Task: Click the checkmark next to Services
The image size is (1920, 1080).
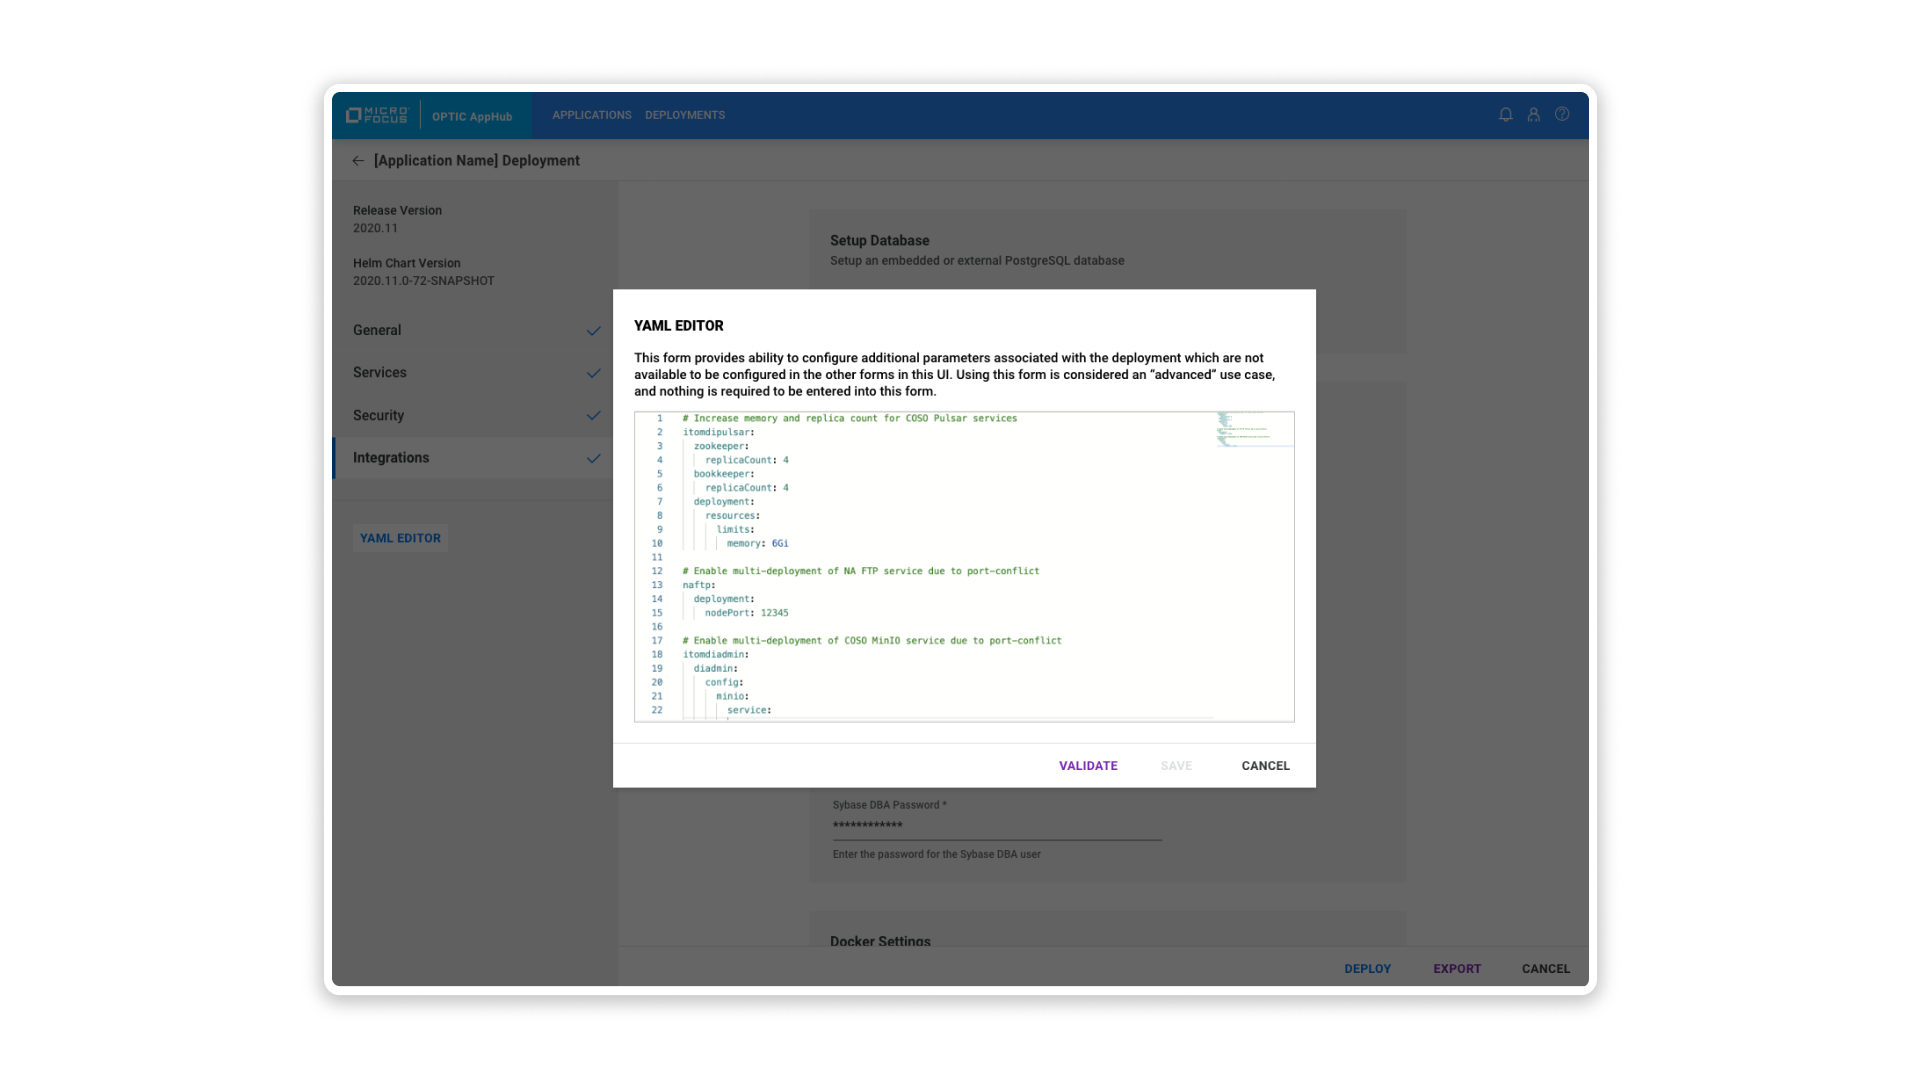Action: 593,373
